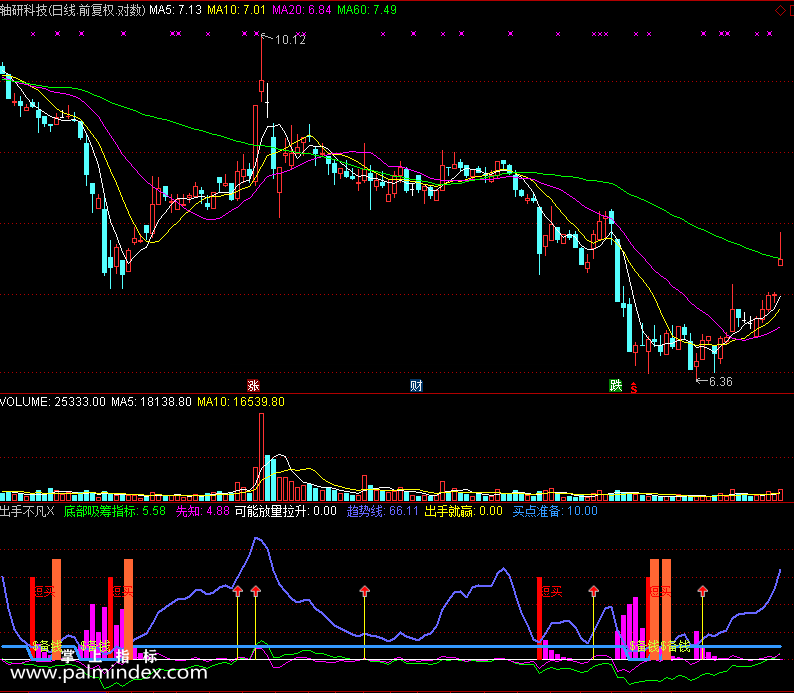Click the 6.36 low price annotation

721,382
